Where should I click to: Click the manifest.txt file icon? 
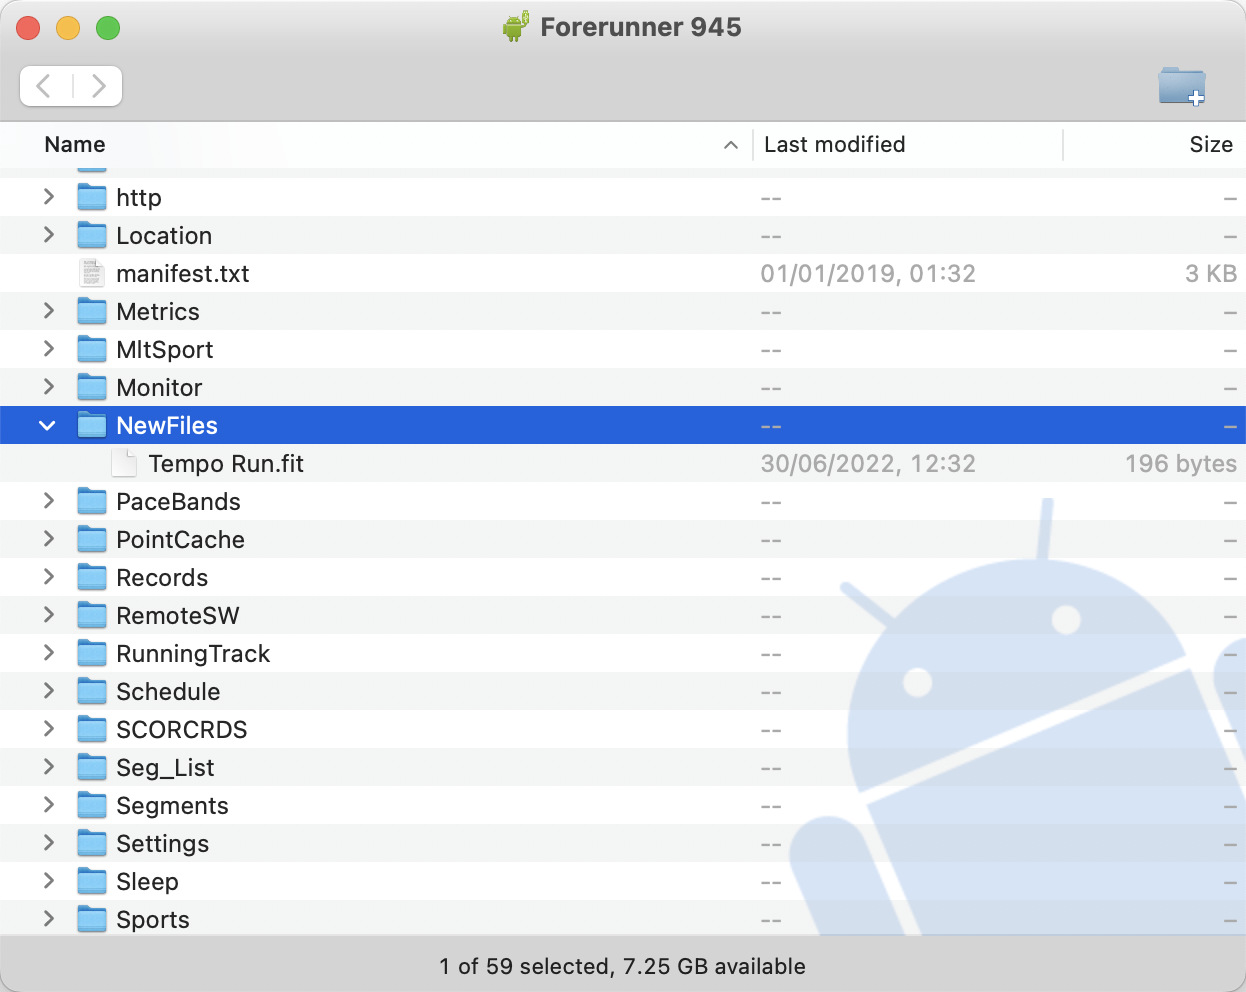point(92,273)
